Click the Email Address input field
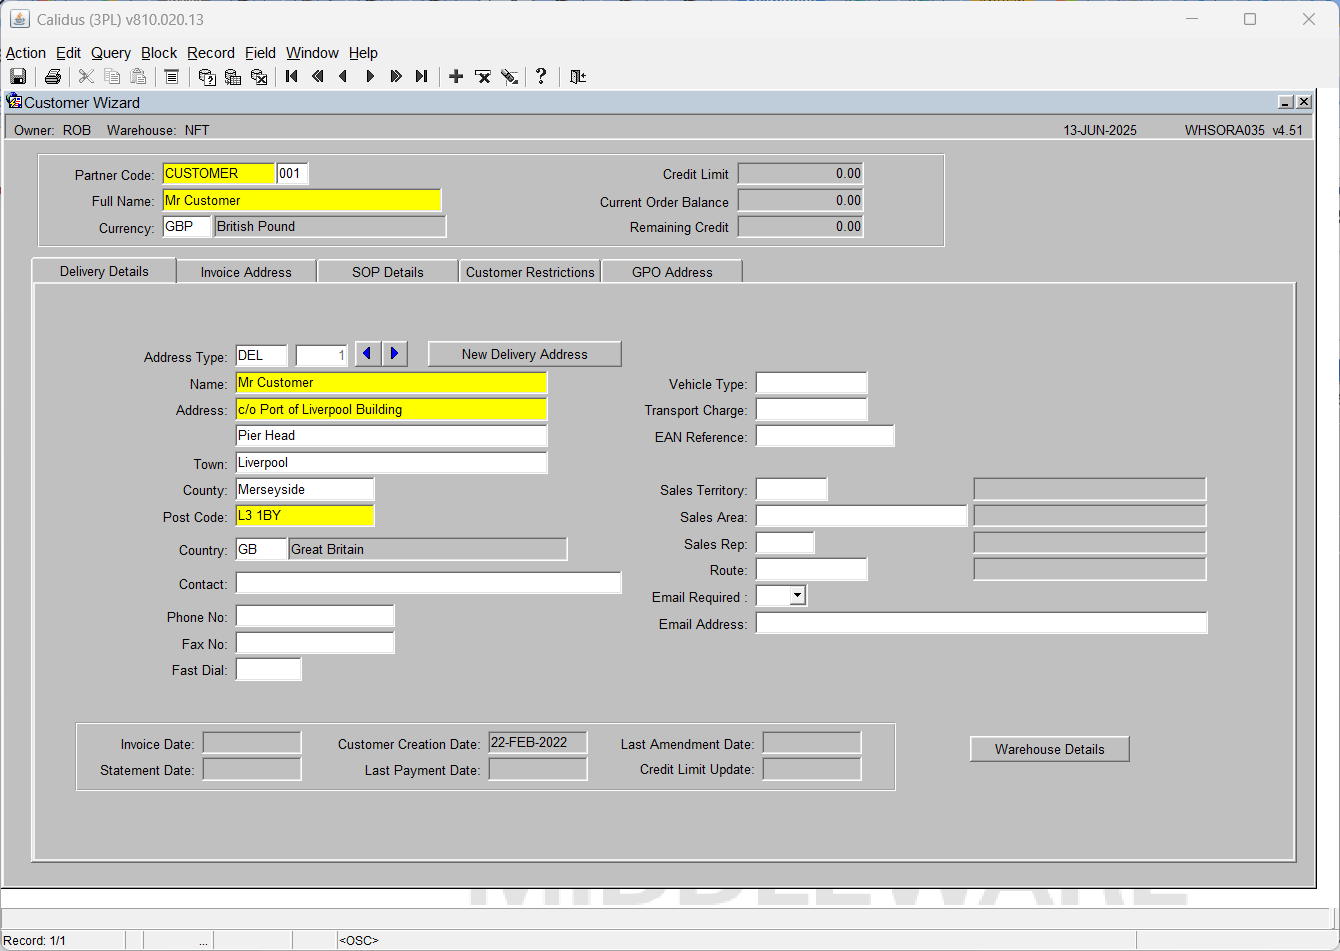This screenshot has height=951, width=1340. pos(981,623)
